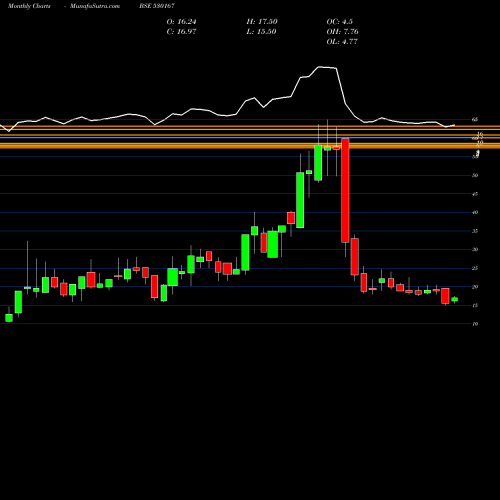
Task: Click the 65 price axis label
Action: pos(475,119)
